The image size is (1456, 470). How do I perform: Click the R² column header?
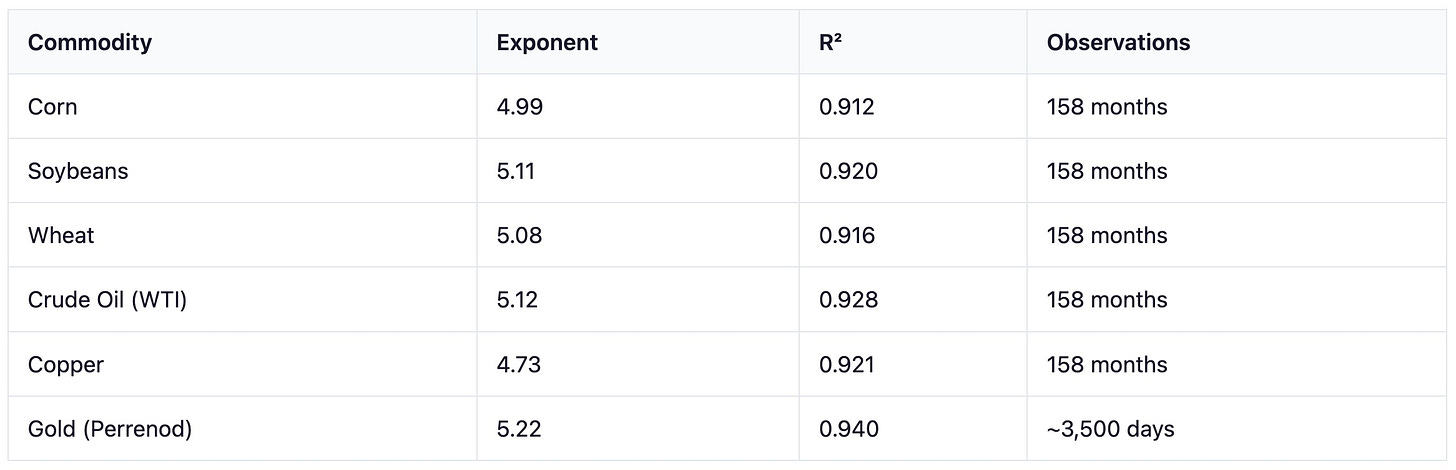click(x=830, y=43)
